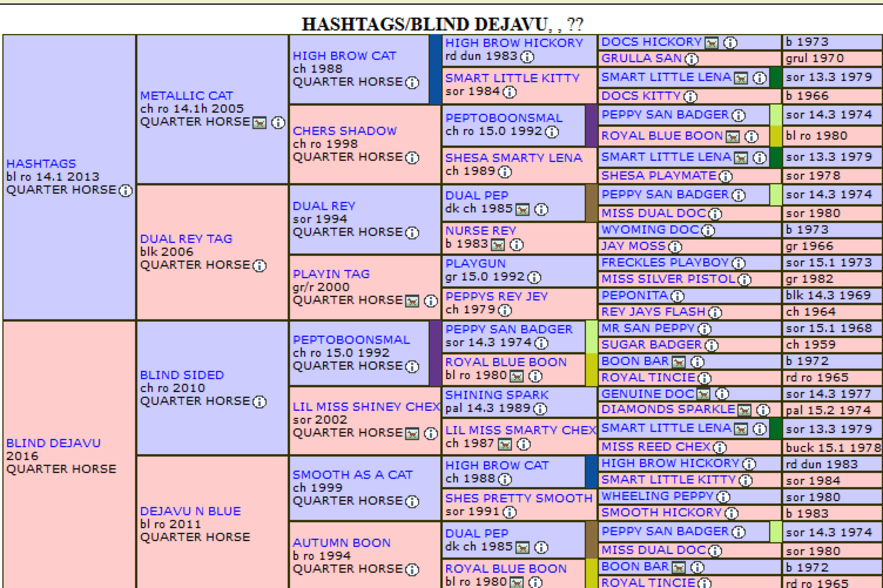Click the DOCS KITTY link
883x588 pixels.
(x=641, y=96)
